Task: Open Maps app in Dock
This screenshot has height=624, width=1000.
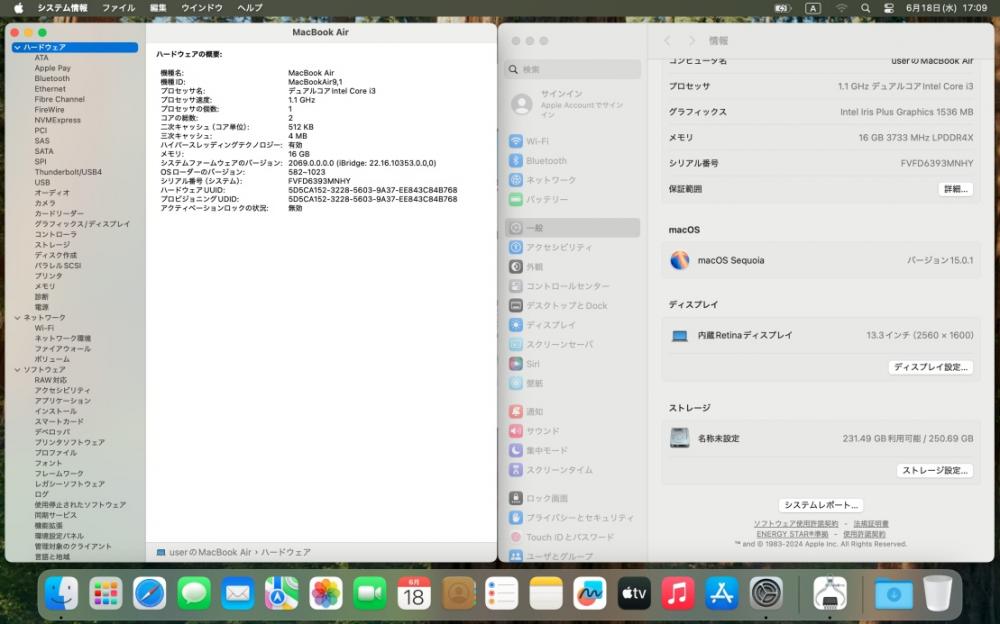Action: point(282,593)
